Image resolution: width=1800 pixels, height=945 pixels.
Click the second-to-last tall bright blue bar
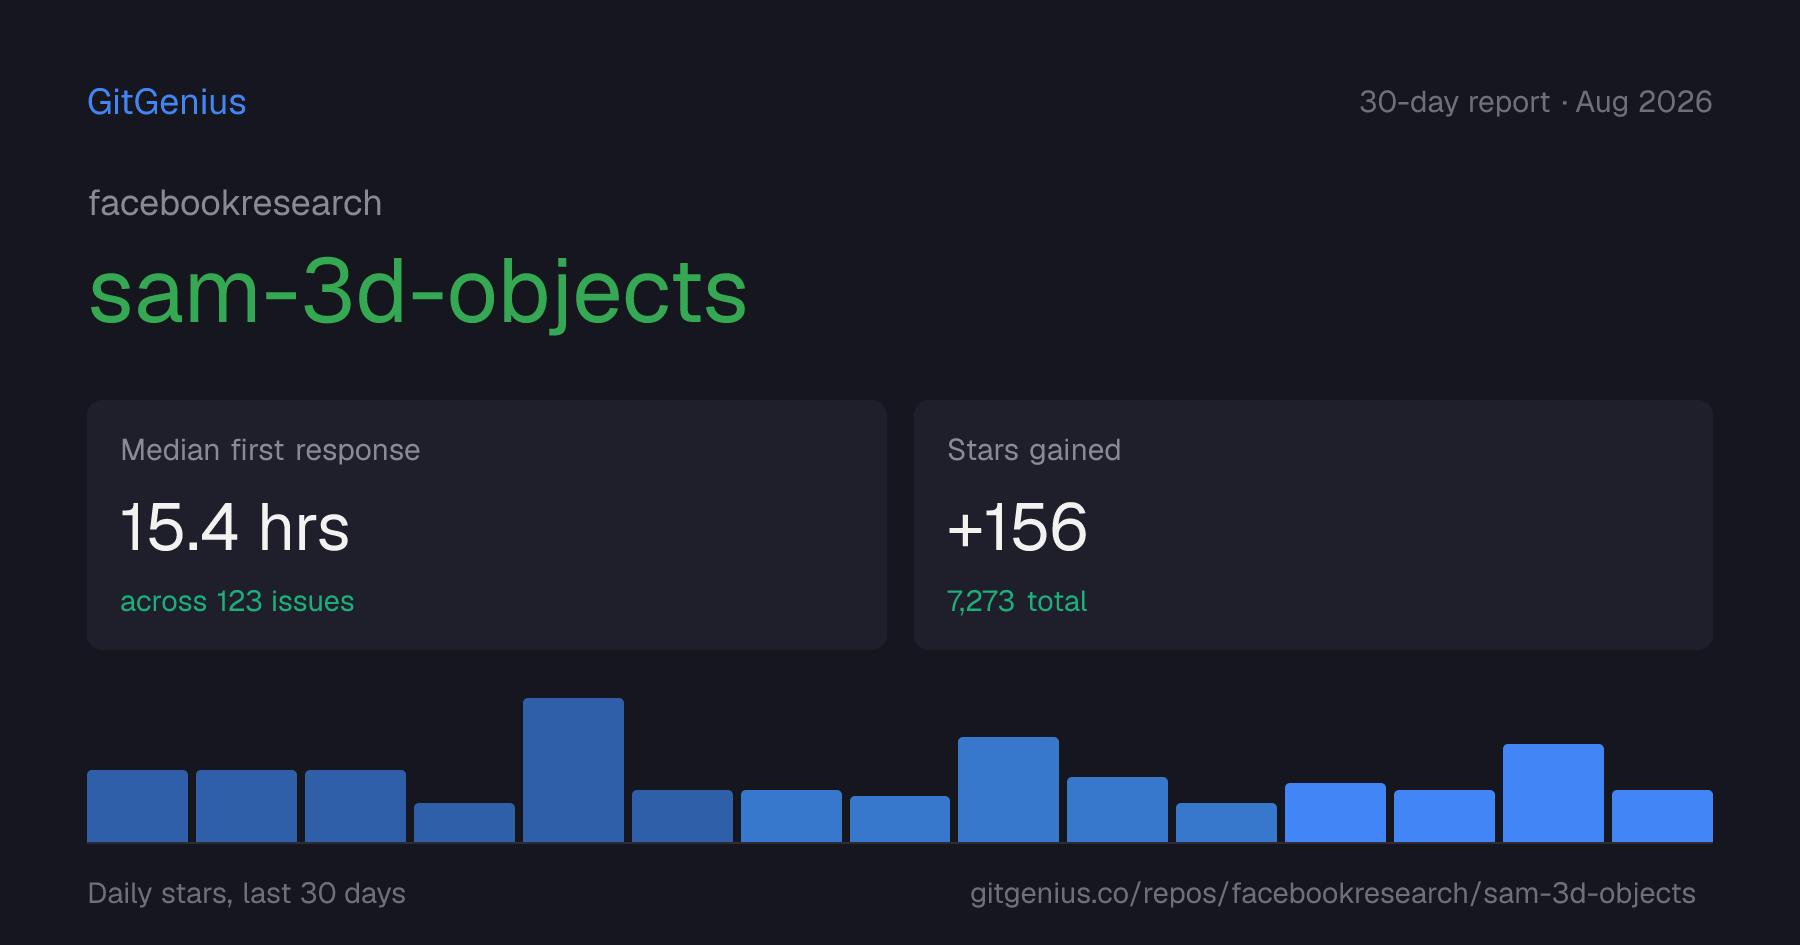coord(1553,793)
